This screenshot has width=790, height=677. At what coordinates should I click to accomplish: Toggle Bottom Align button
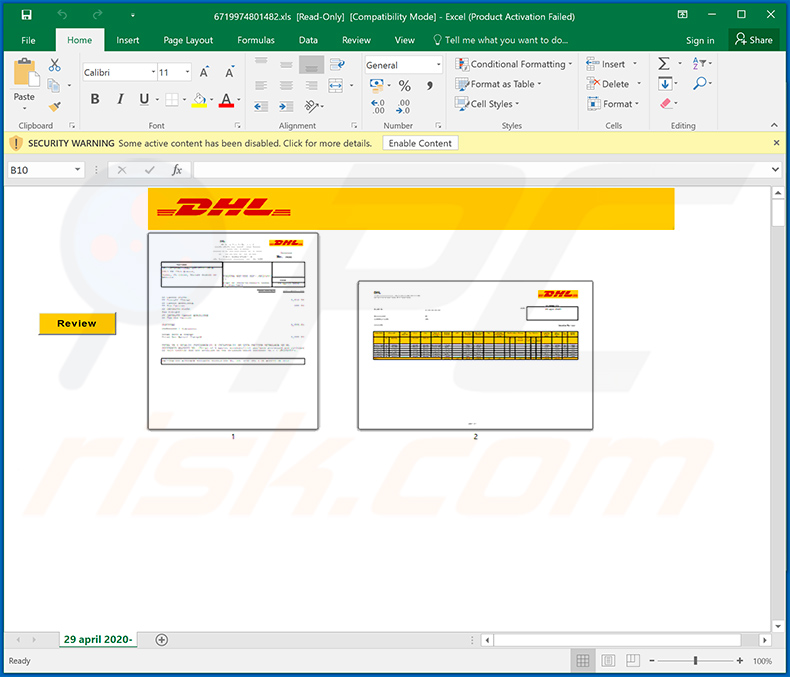[311, 64]
